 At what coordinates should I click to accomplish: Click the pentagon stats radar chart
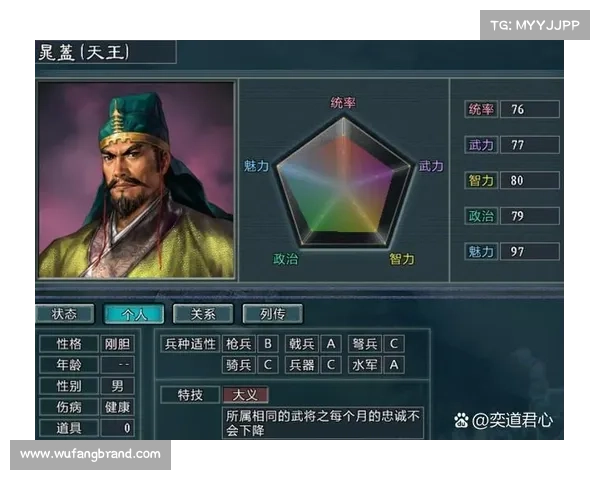(344, 182)
